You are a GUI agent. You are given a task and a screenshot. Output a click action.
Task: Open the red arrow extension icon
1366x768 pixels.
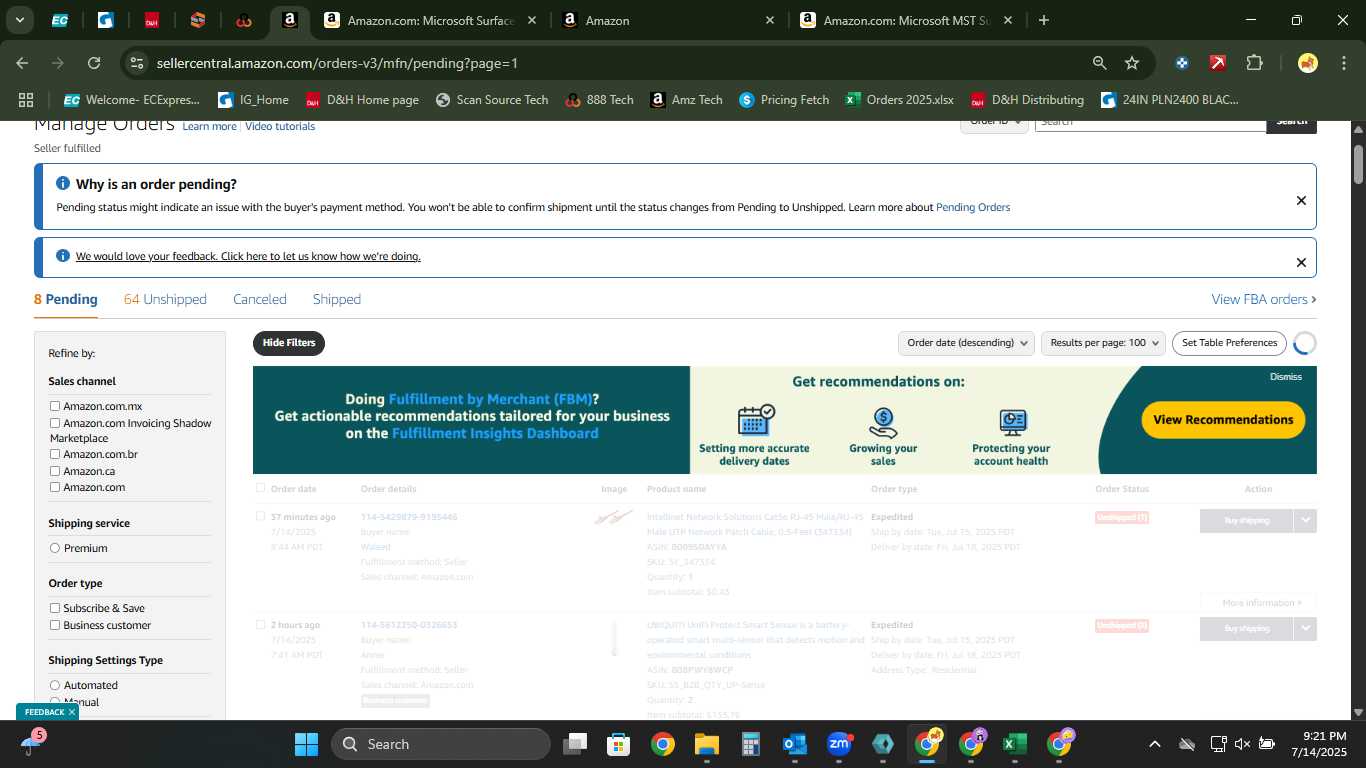click(x=1218, y=63)
